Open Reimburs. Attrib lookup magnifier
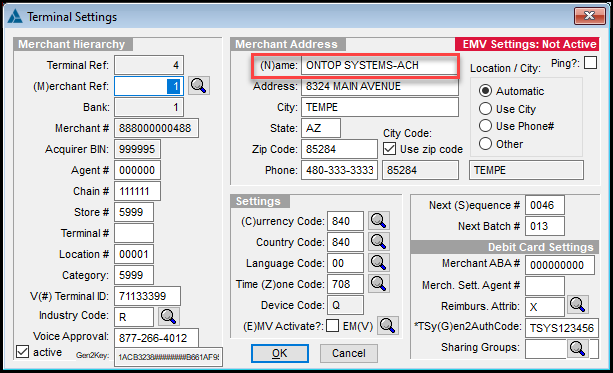 [577, 305]
